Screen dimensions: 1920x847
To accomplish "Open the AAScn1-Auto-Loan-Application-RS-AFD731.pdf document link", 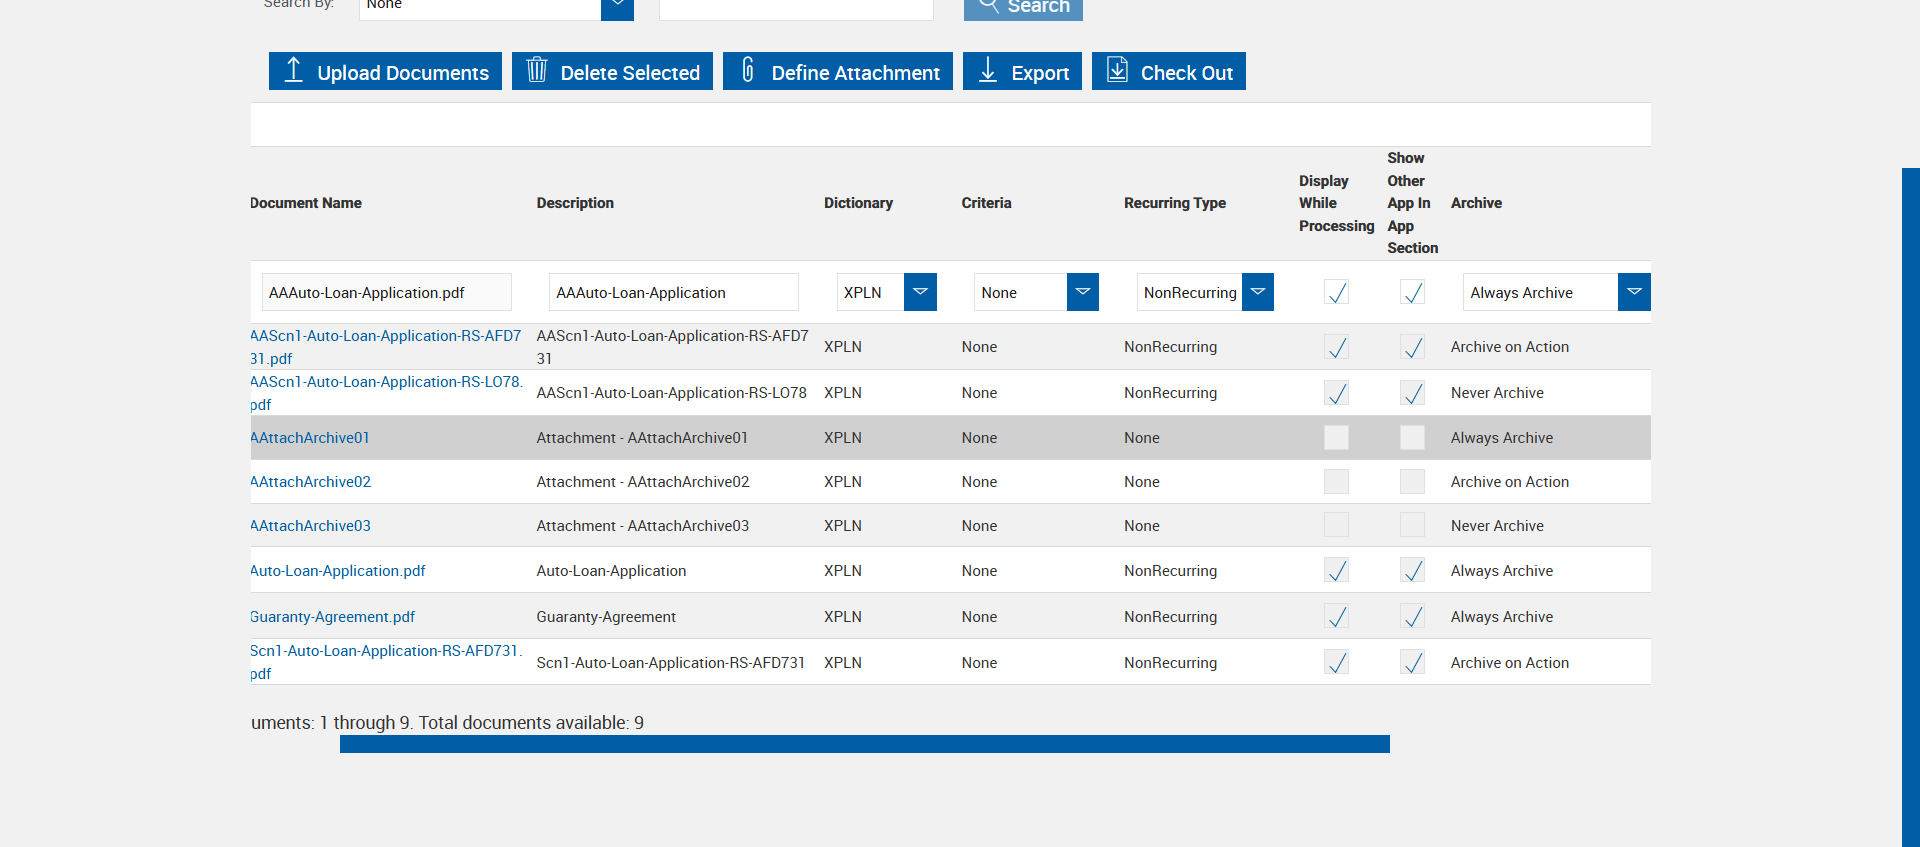I will [386, 347].
